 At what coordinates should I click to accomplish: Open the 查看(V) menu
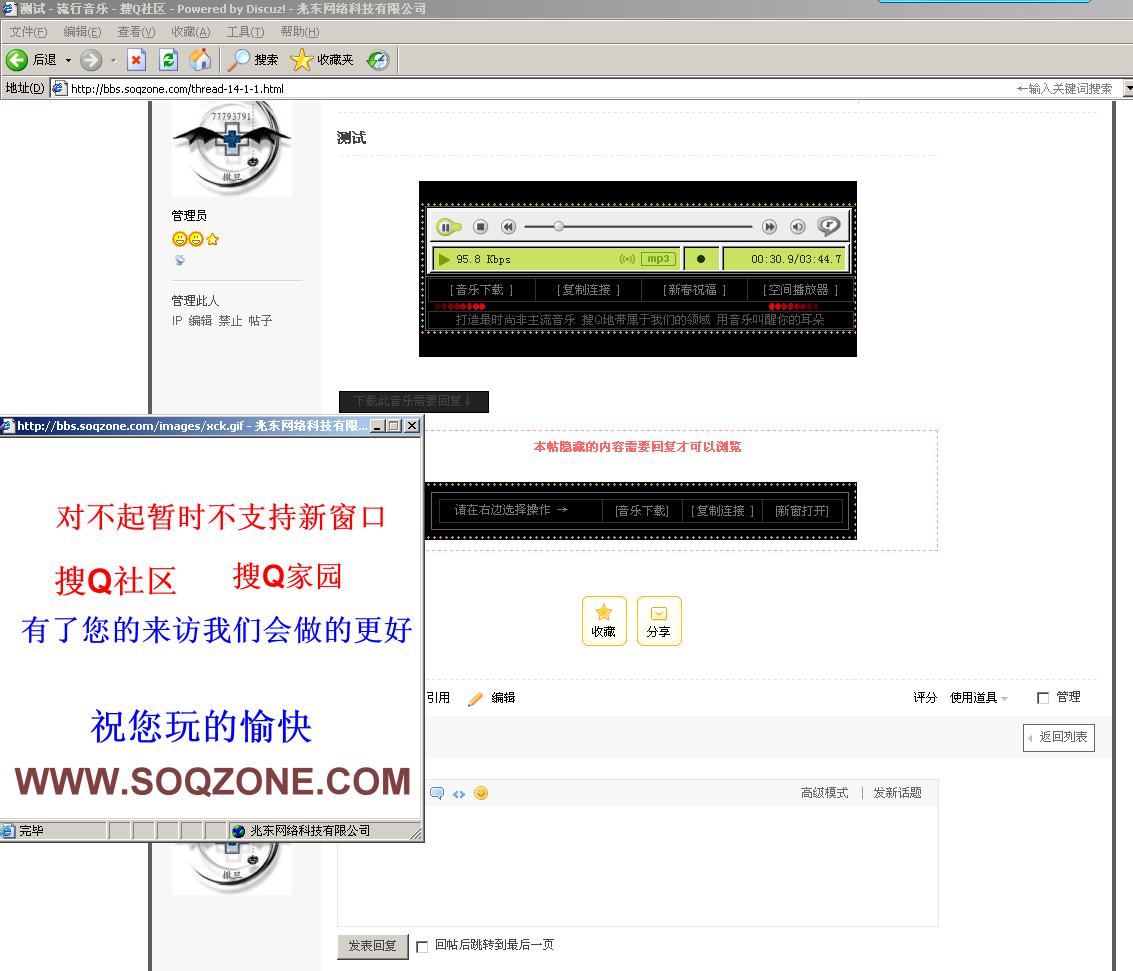(x=137, y=32)
